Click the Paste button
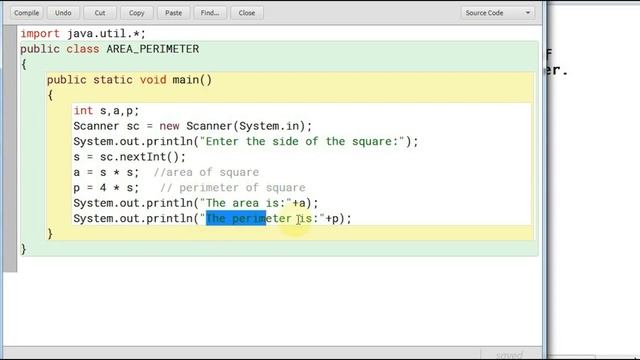The height and width of the screenshot is (360, 640). pos(173,13)
